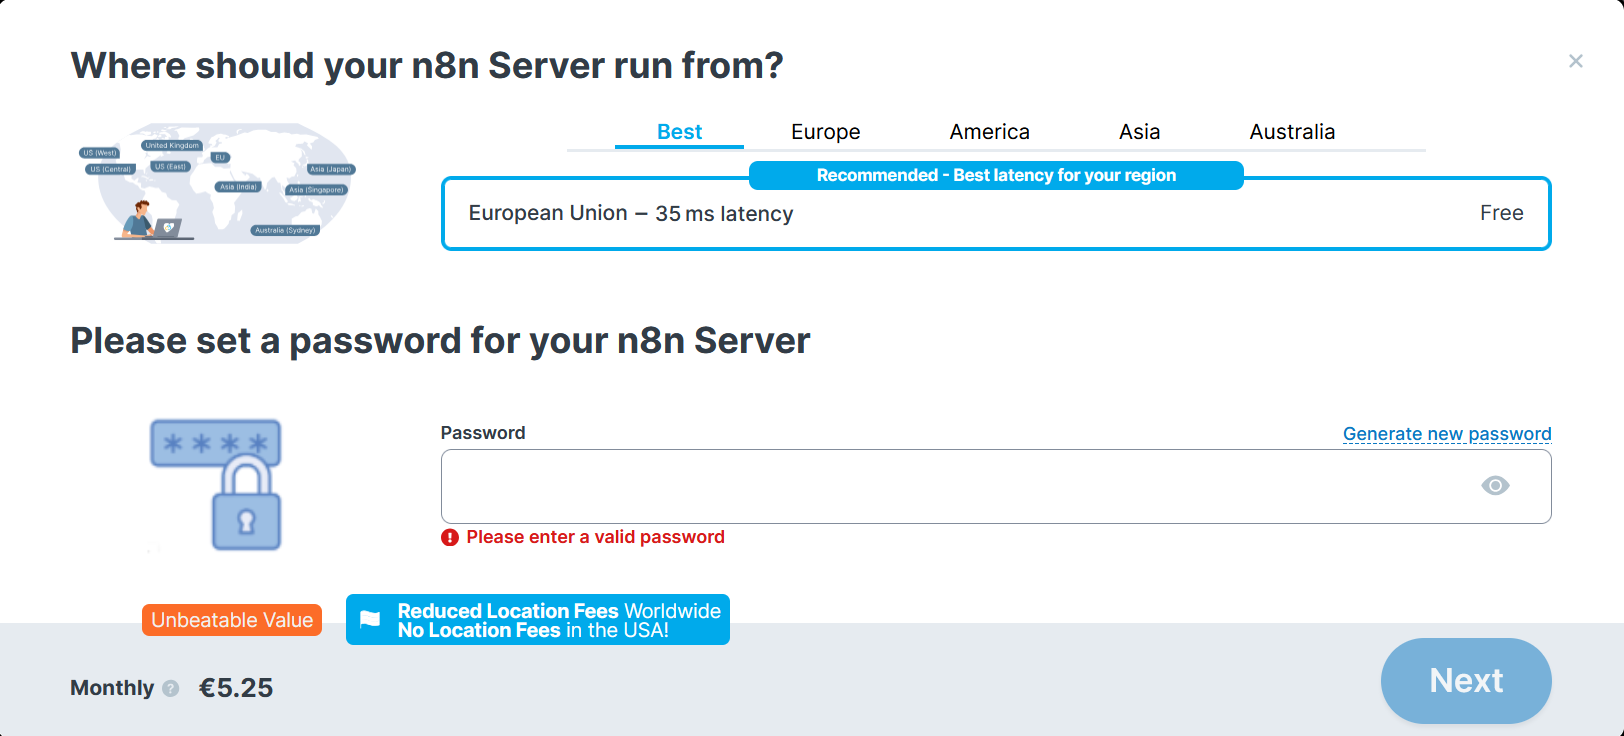The image size is (1624, 736).
Task: Click the Asia (Japan) map label
Action: pos(330,169)
